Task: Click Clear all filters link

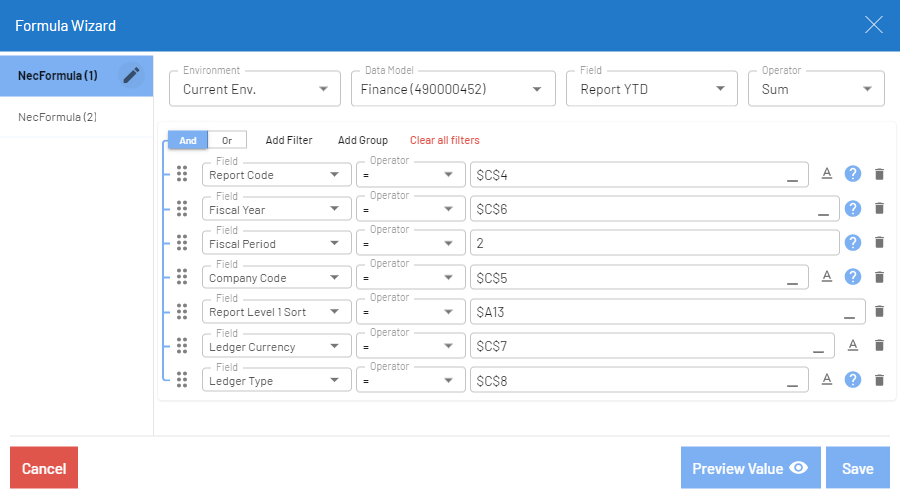Action: point(444,140)
